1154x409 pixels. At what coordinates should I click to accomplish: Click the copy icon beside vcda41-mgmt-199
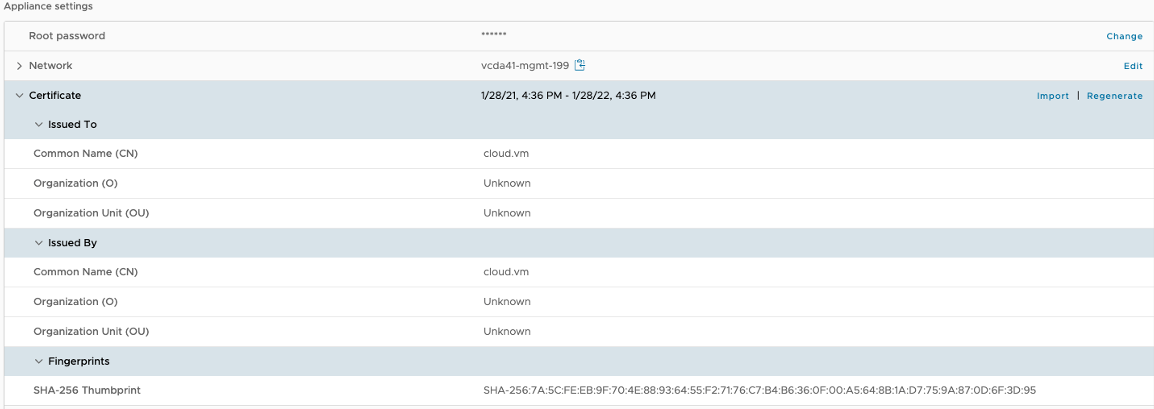coord(580,66)
